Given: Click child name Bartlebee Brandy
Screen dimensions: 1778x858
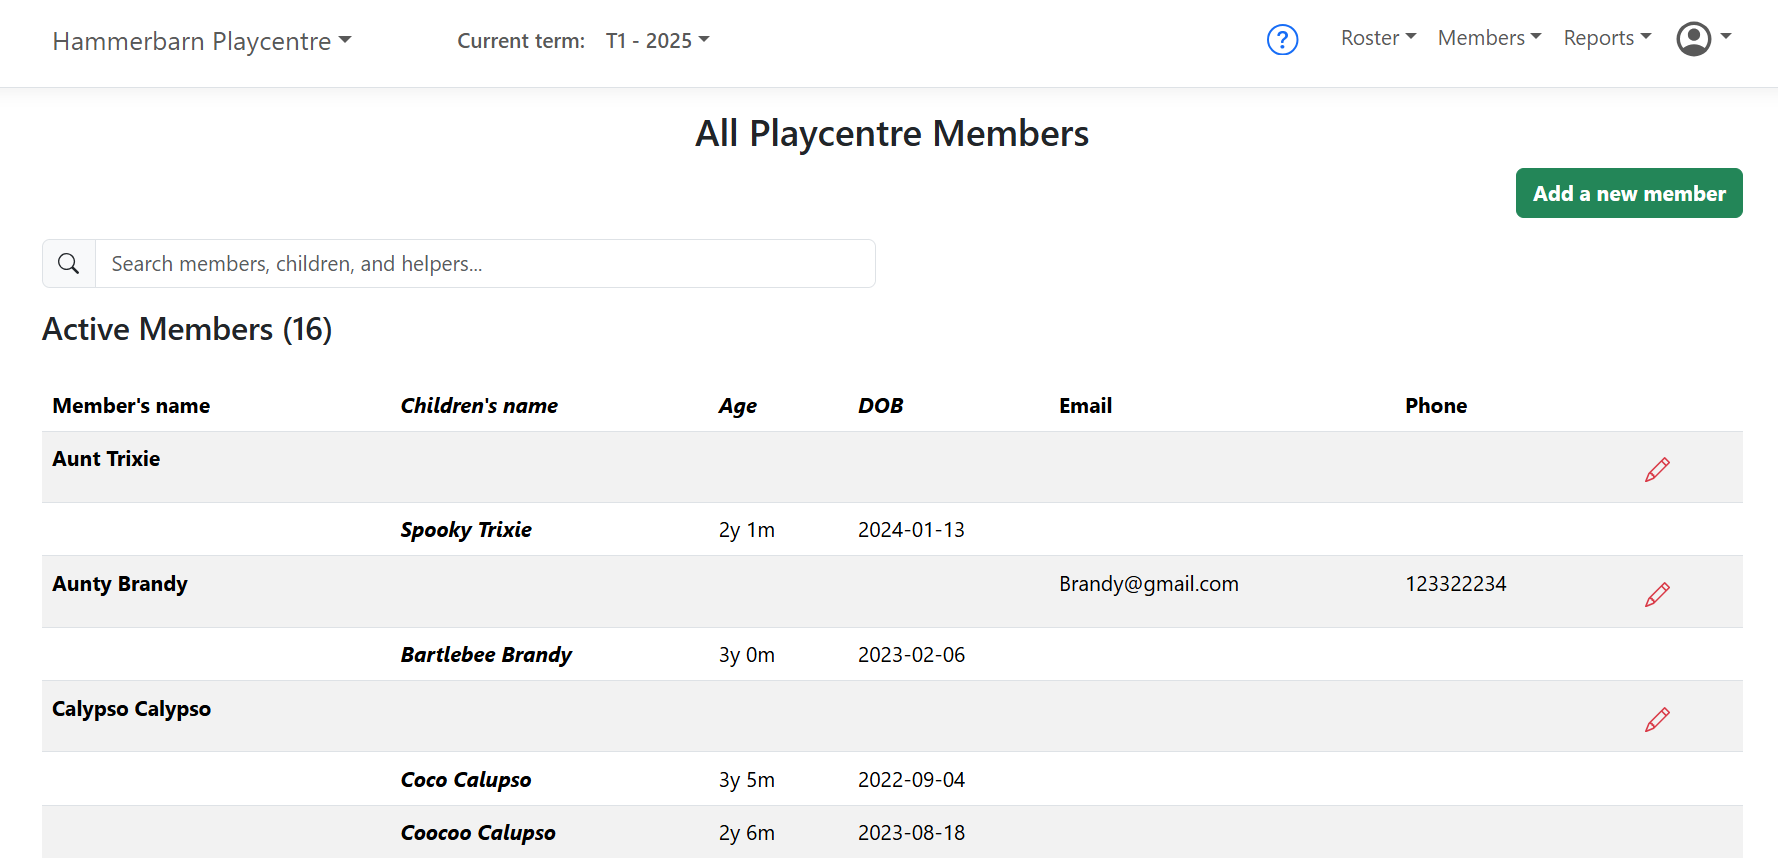Looking at the screenshot, I should [486, 655].
